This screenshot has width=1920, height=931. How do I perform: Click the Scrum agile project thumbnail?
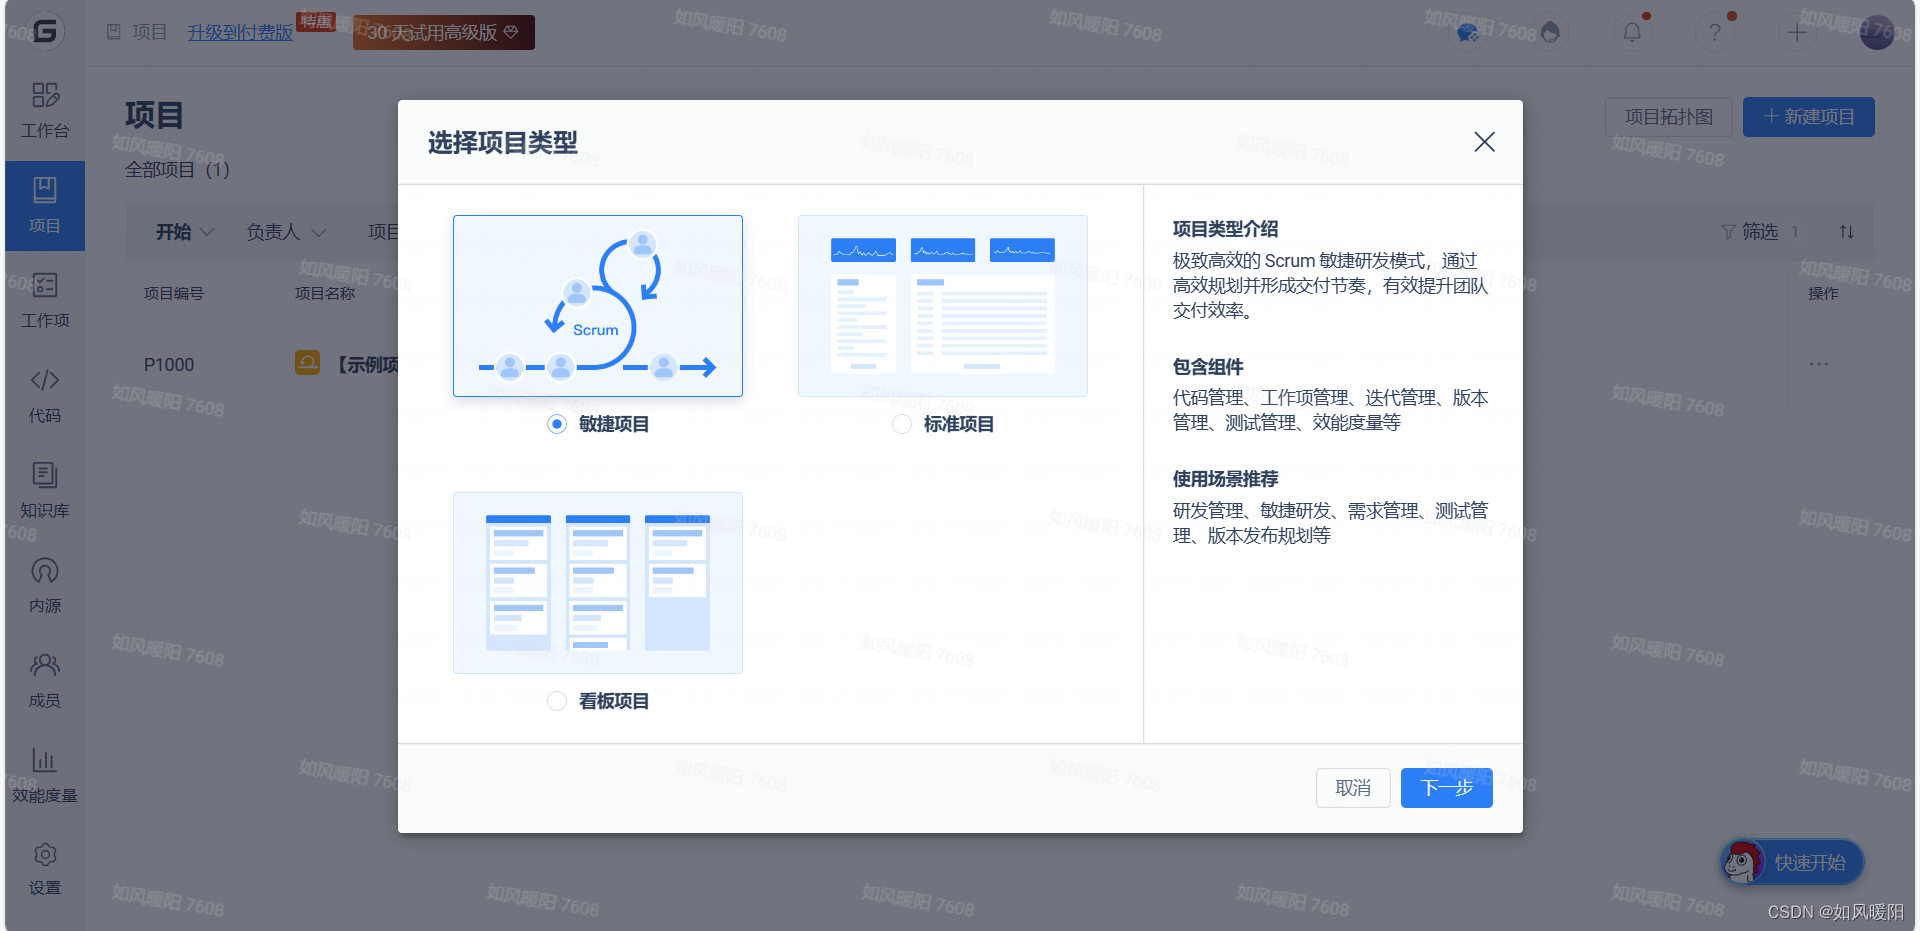point(598,306)
